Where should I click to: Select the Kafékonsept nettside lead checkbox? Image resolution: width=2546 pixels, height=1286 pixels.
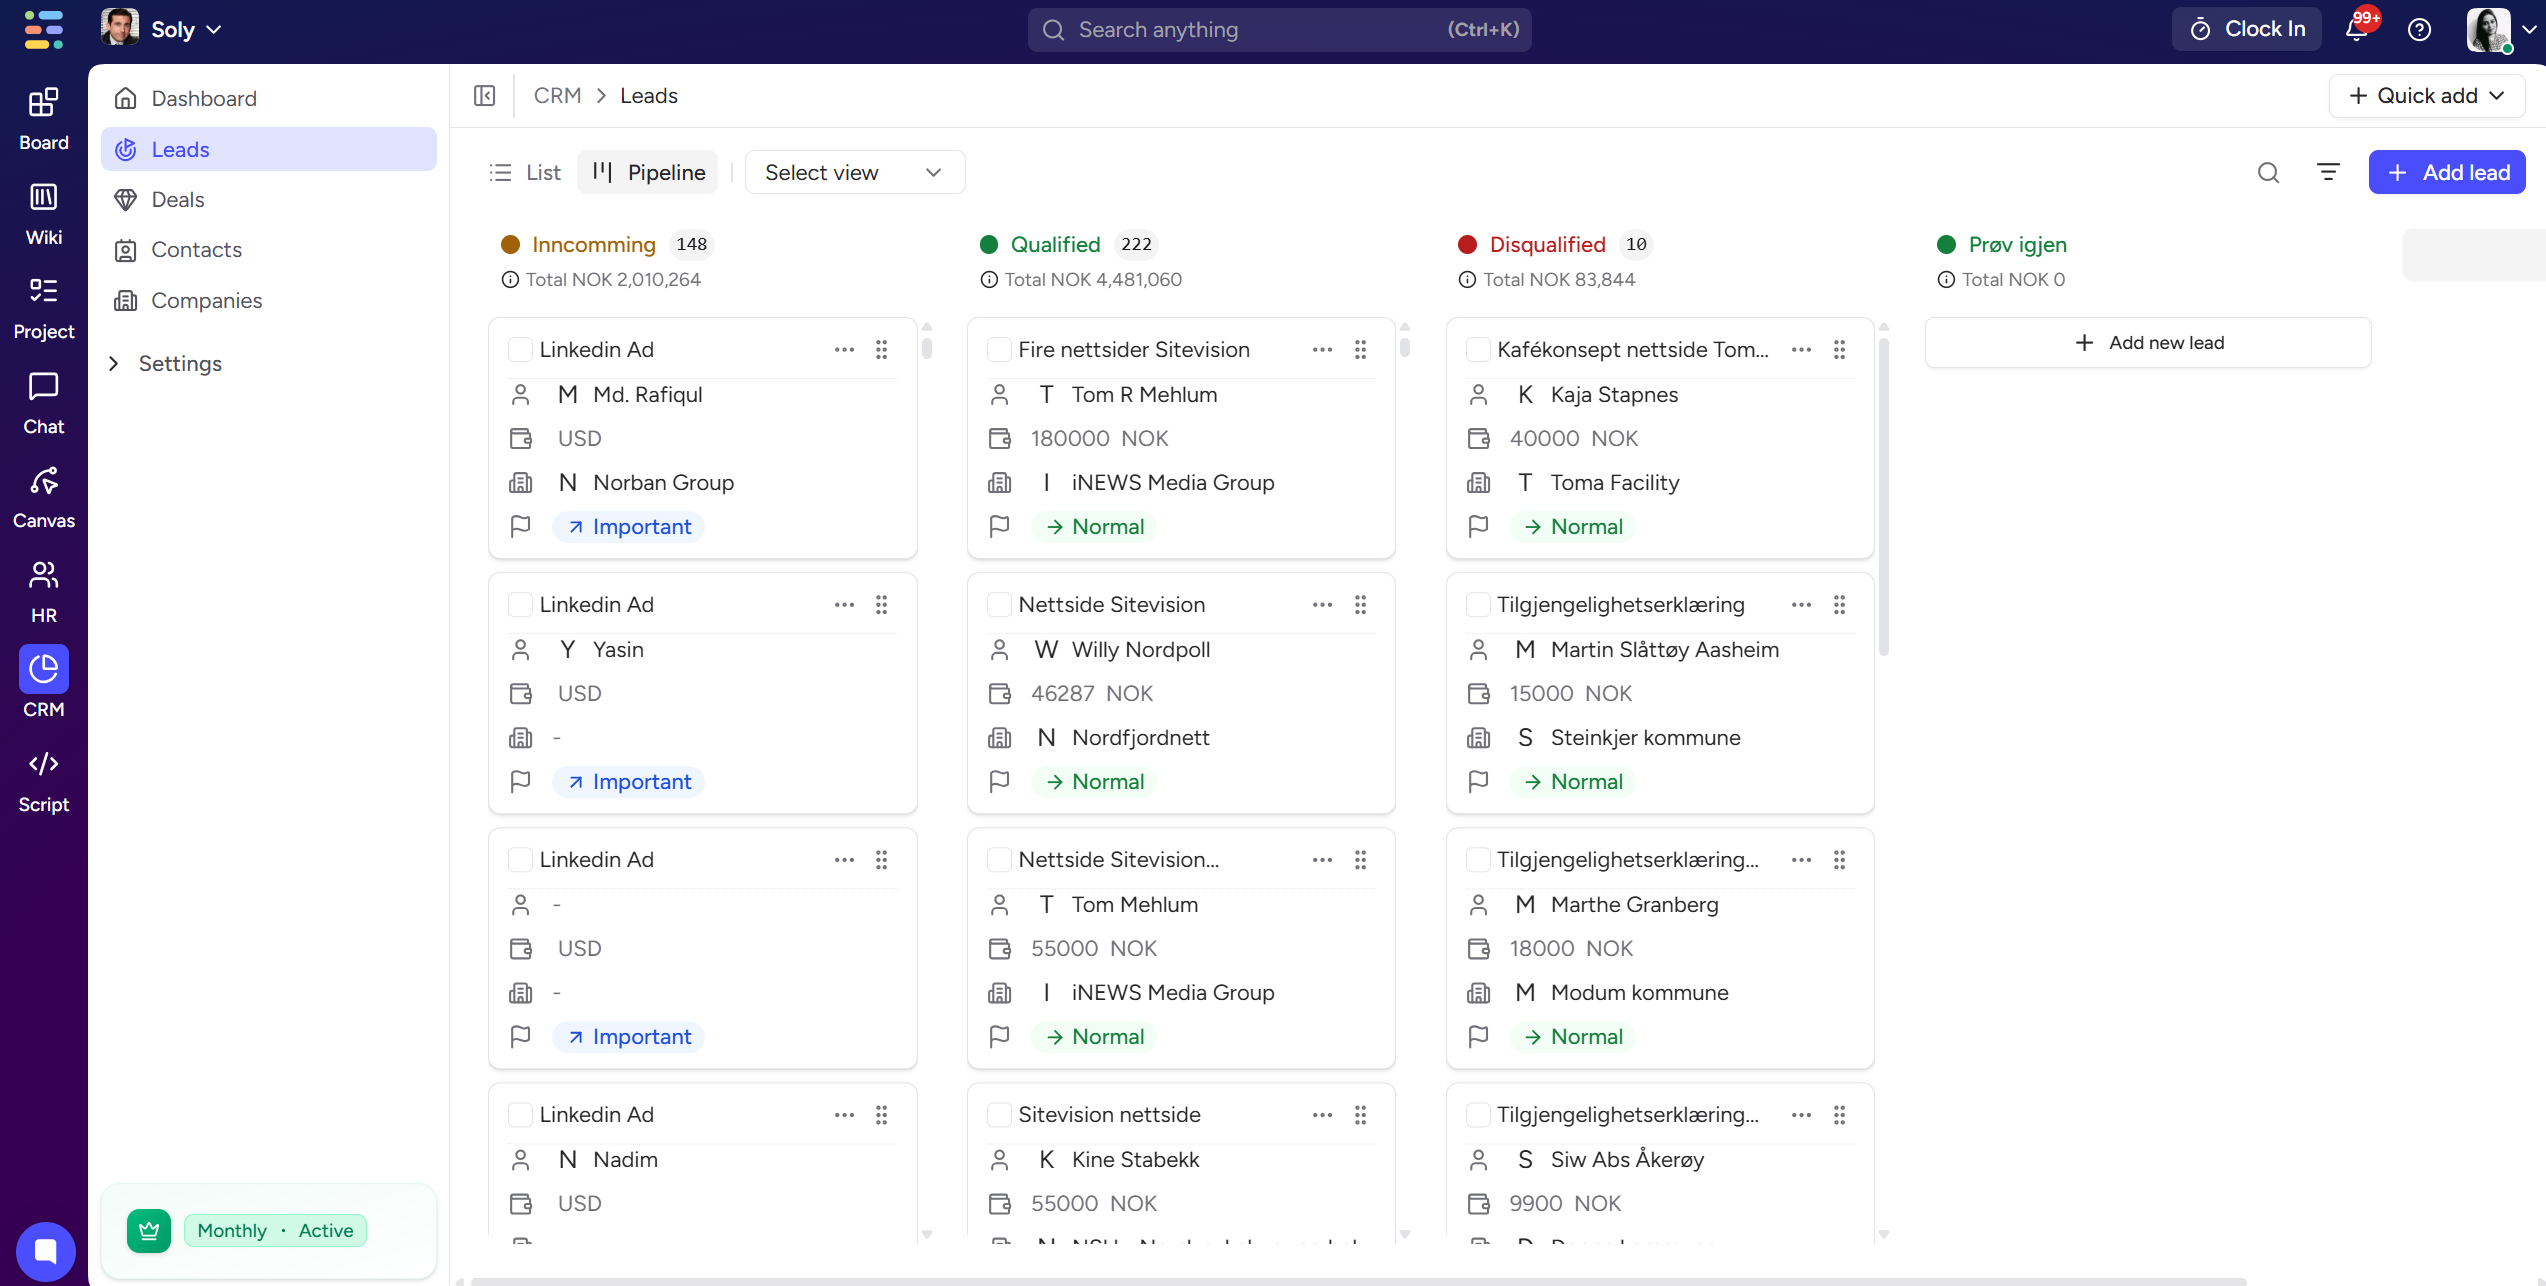pos(1477,350)
